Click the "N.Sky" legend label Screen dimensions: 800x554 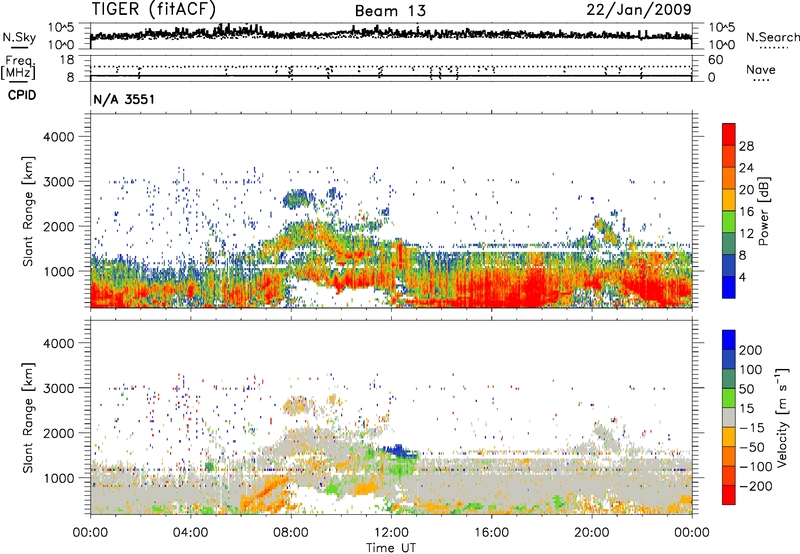[19, 38]
